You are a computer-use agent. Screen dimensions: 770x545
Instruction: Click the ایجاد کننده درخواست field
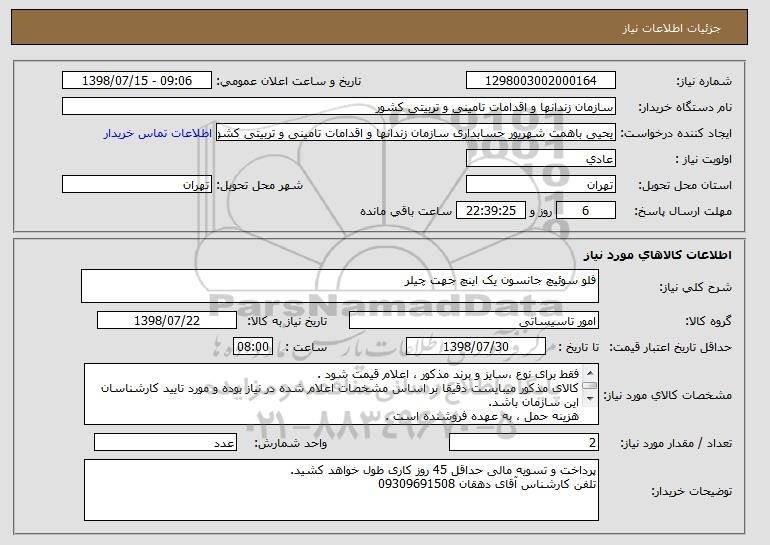coord(416,133)
